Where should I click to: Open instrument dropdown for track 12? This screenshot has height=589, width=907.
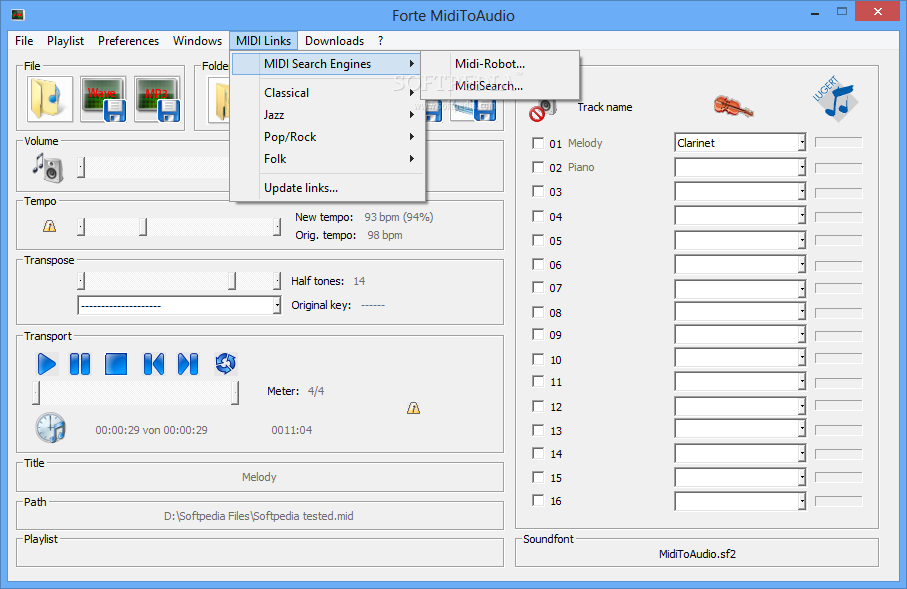coord(802,407)
